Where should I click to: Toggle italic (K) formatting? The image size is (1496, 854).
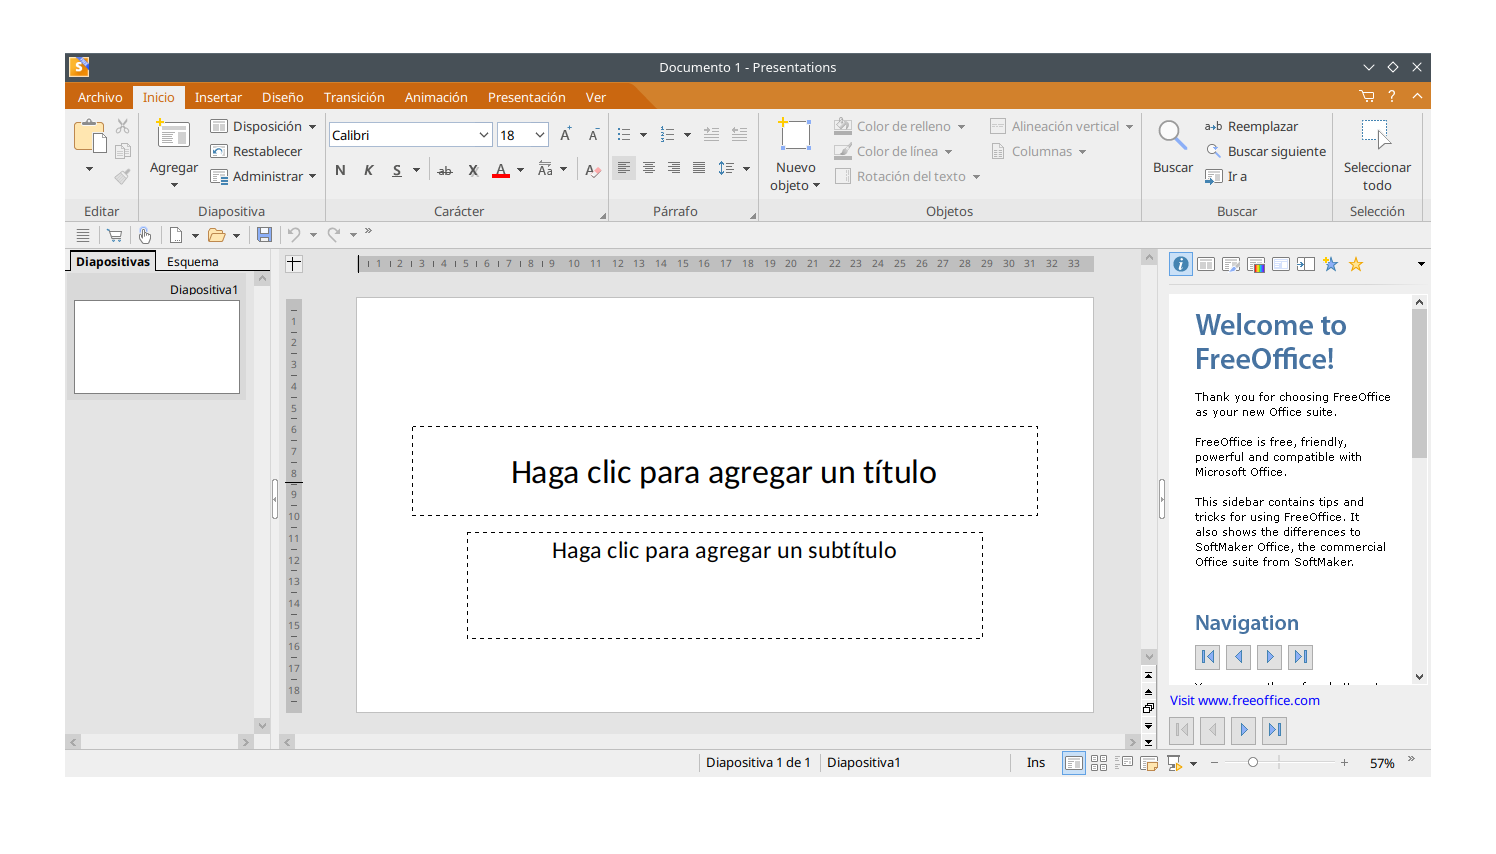[x=369, y=170]
